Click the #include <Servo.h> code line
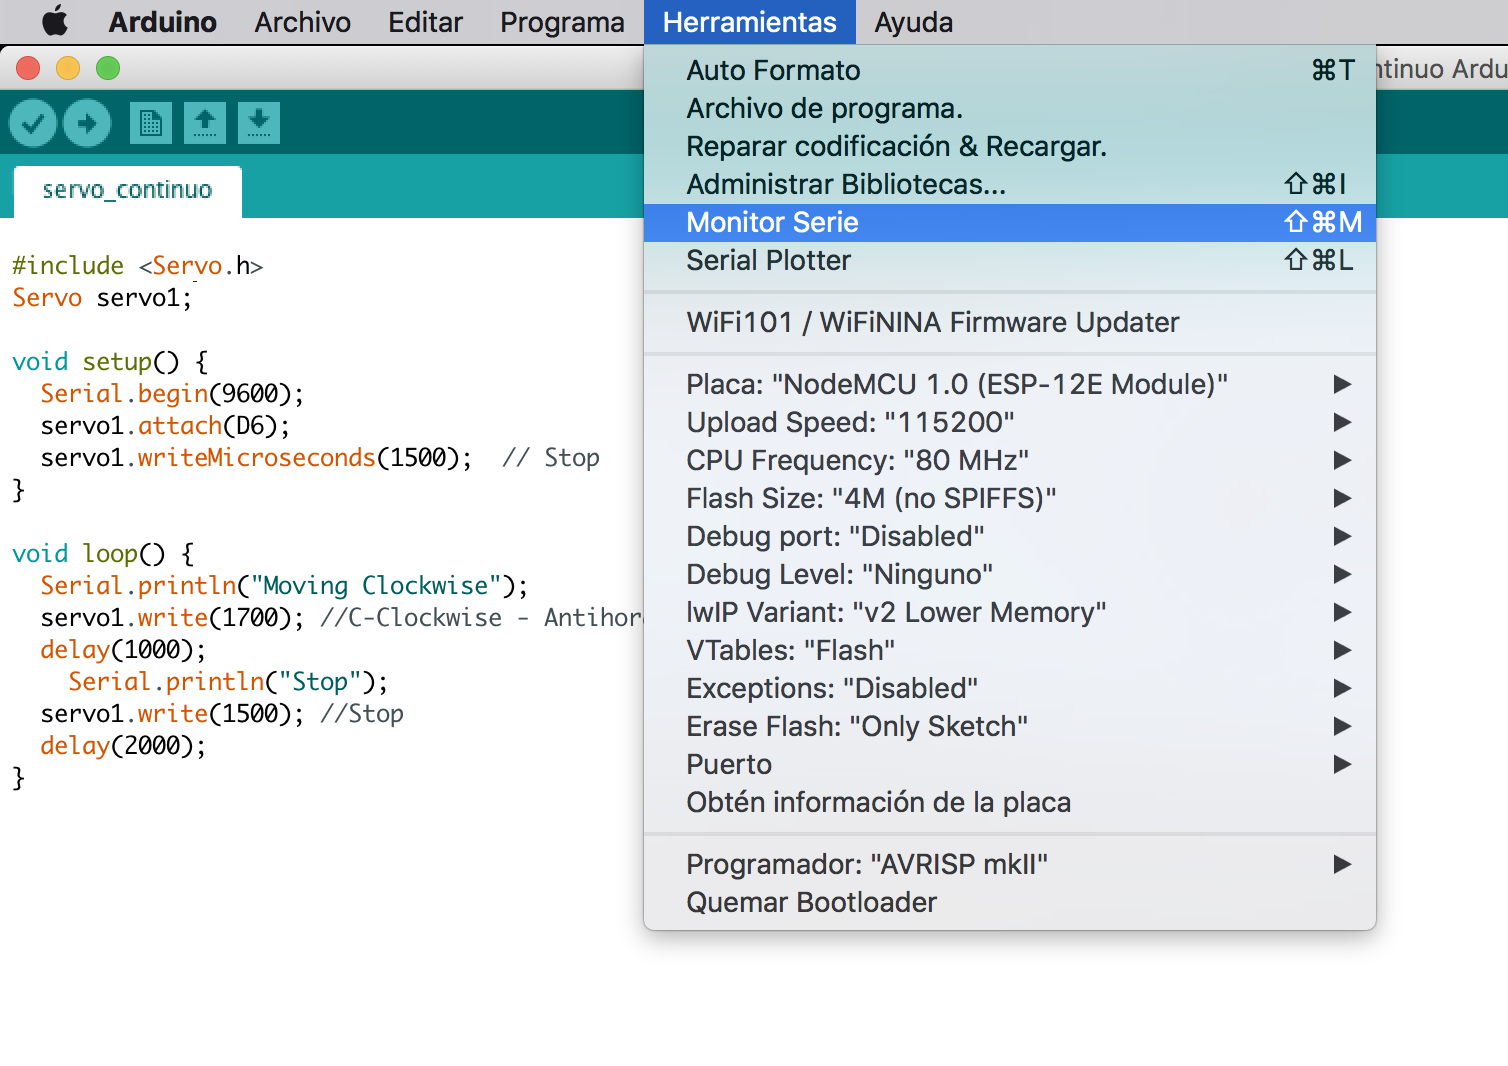The width and height of the screenshot is (1508, 1066). (x=137, y=266)
